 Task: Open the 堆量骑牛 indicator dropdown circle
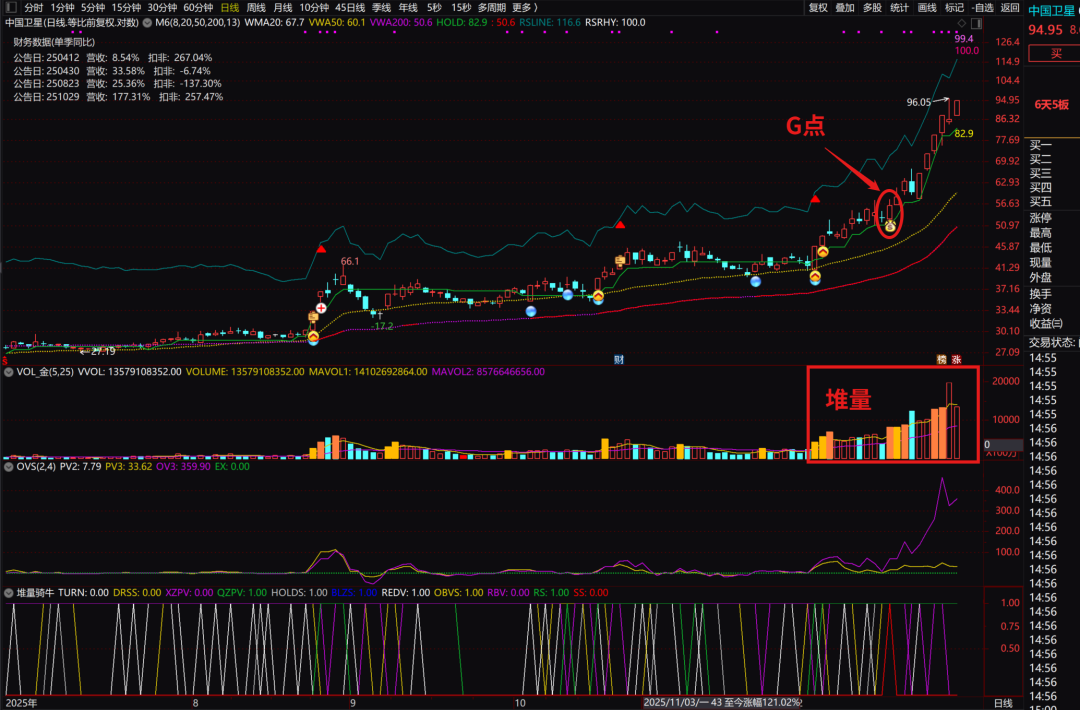(9, 593)
